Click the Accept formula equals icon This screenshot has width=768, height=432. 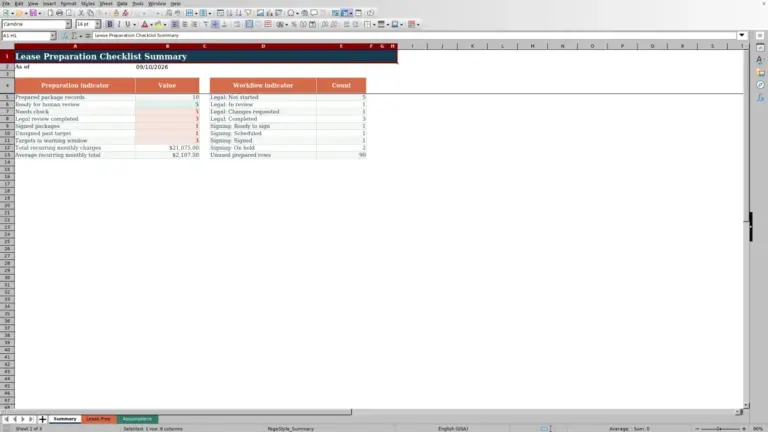(88, 36)
